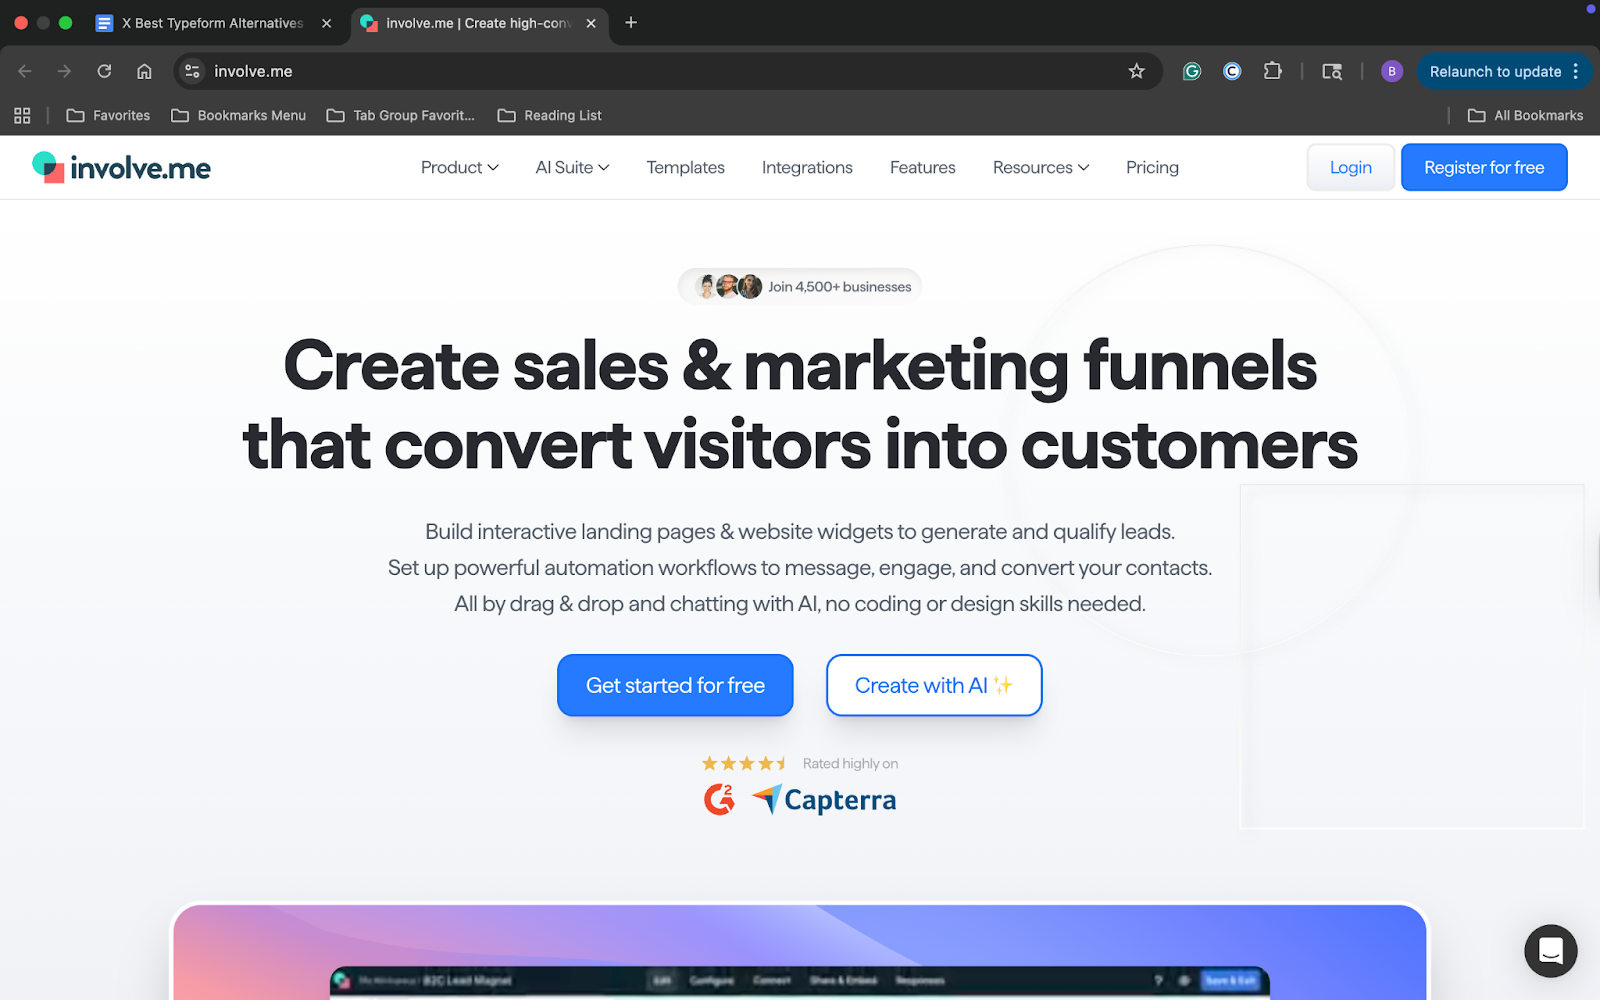Image resolution: width=1600 pixels, height=1000 pixels.
Task: Expand the Resources dropdown
Action: (x=1039, y=167)
